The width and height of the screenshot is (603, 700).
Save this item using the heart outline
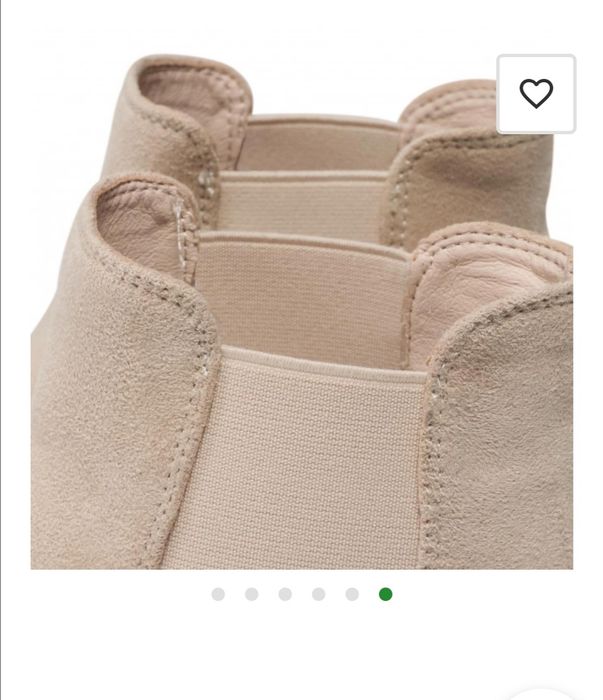[x=536, y=94]
